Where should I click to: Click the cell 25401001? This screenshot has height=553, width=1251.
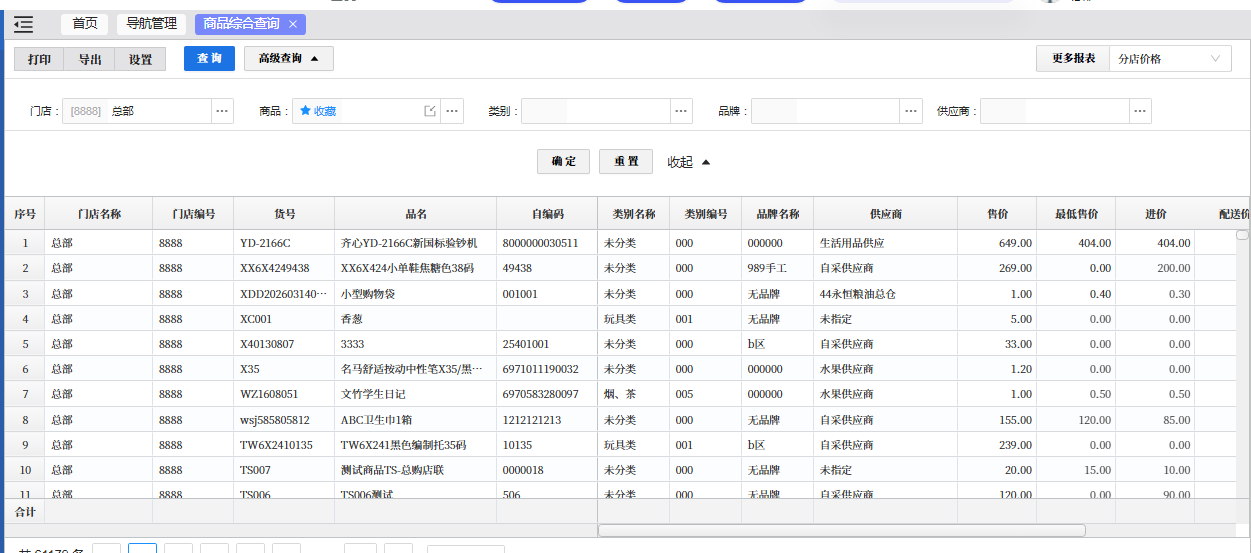[547, 344]
